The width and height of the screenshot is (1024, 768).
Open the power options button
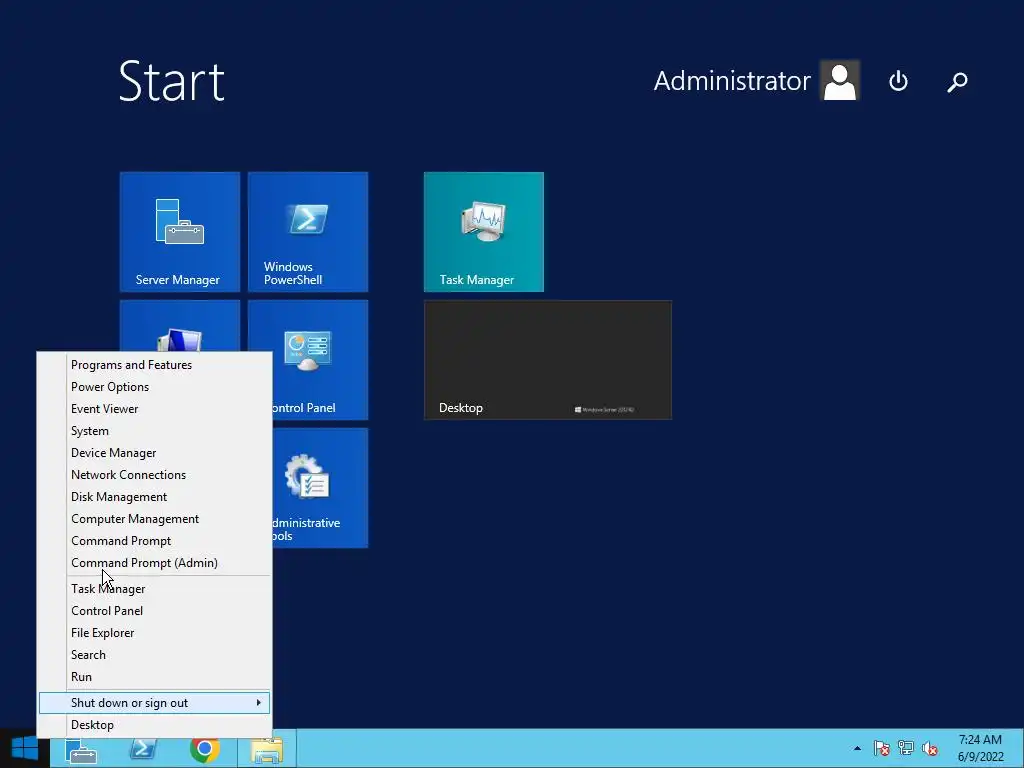point(898,81)
